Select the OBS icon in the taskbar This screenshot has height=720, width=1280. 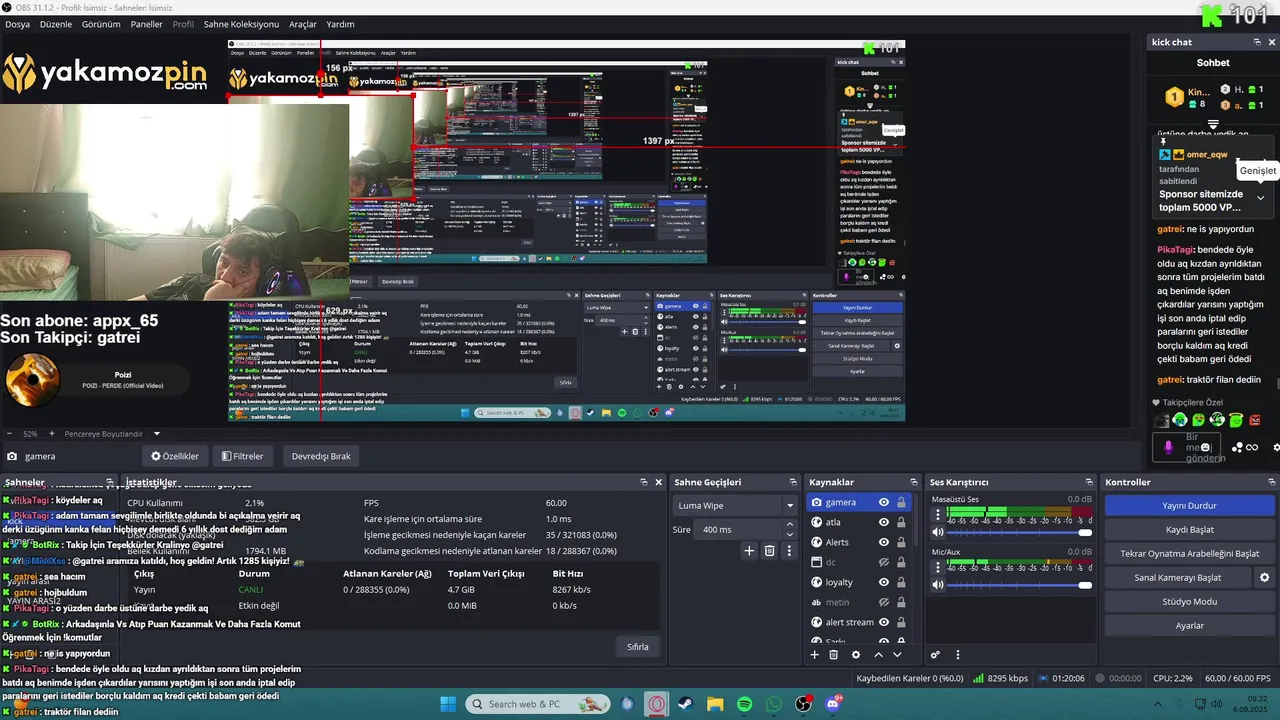tap(803, 704)
